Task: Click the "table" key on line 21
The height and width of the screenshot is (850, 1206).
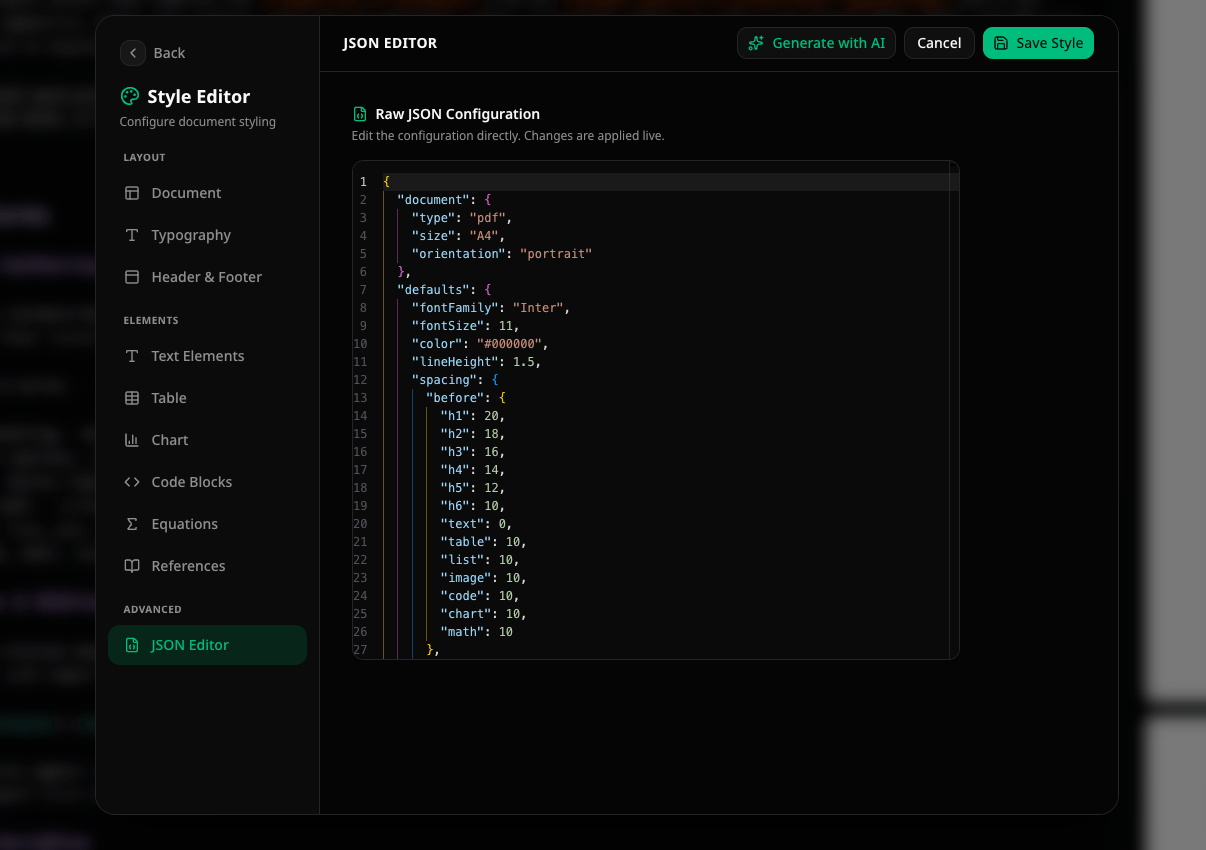Action: [x=466, y=542]
